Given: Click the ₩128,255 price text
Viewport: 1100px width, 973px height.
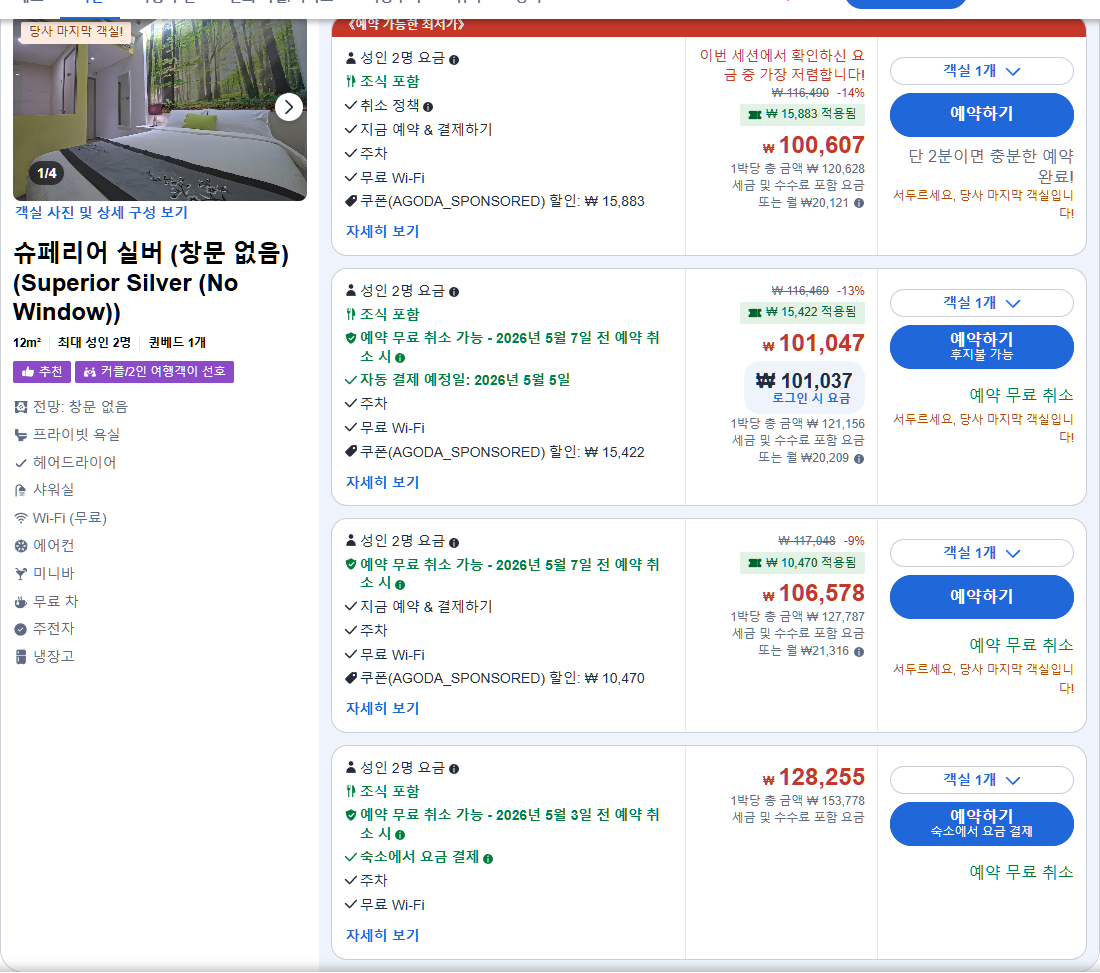Looking at the screenshot, I should tap(814, 777).
